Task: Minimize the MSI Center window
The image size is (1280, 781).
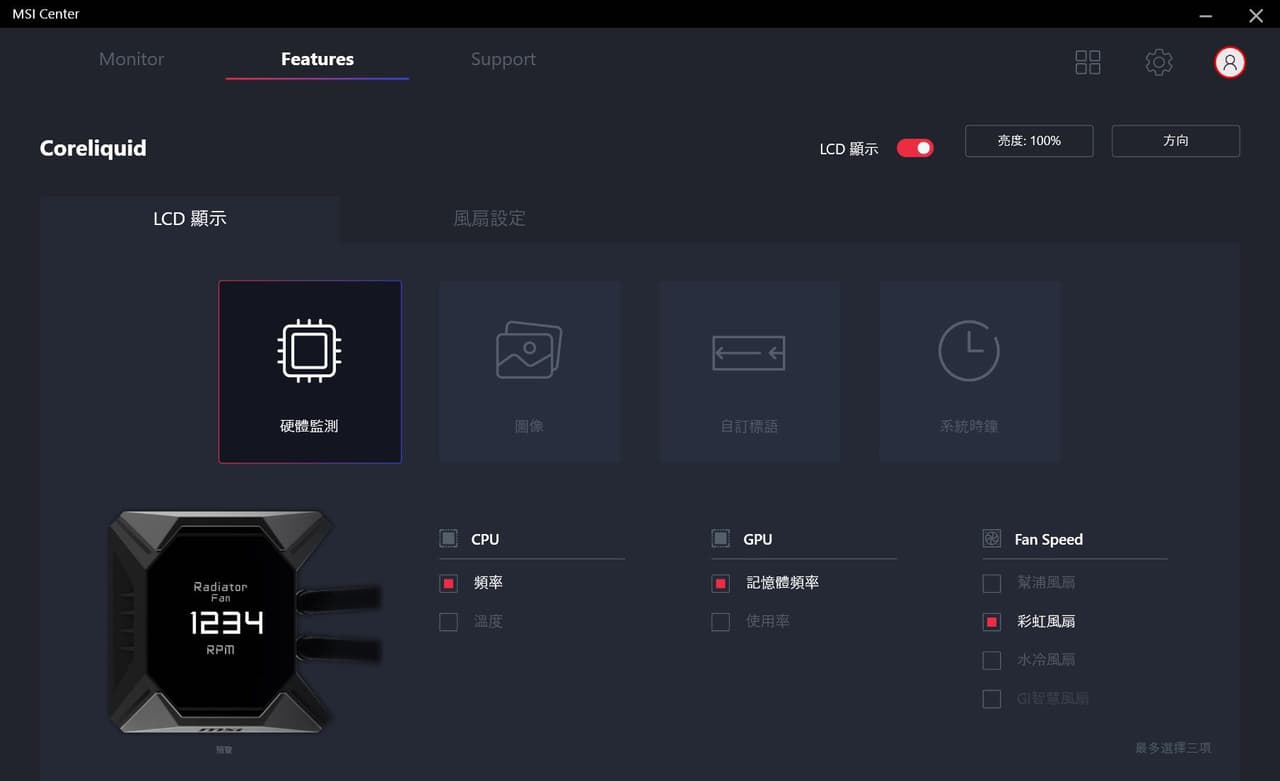Action: click(x=1207, y=15)
